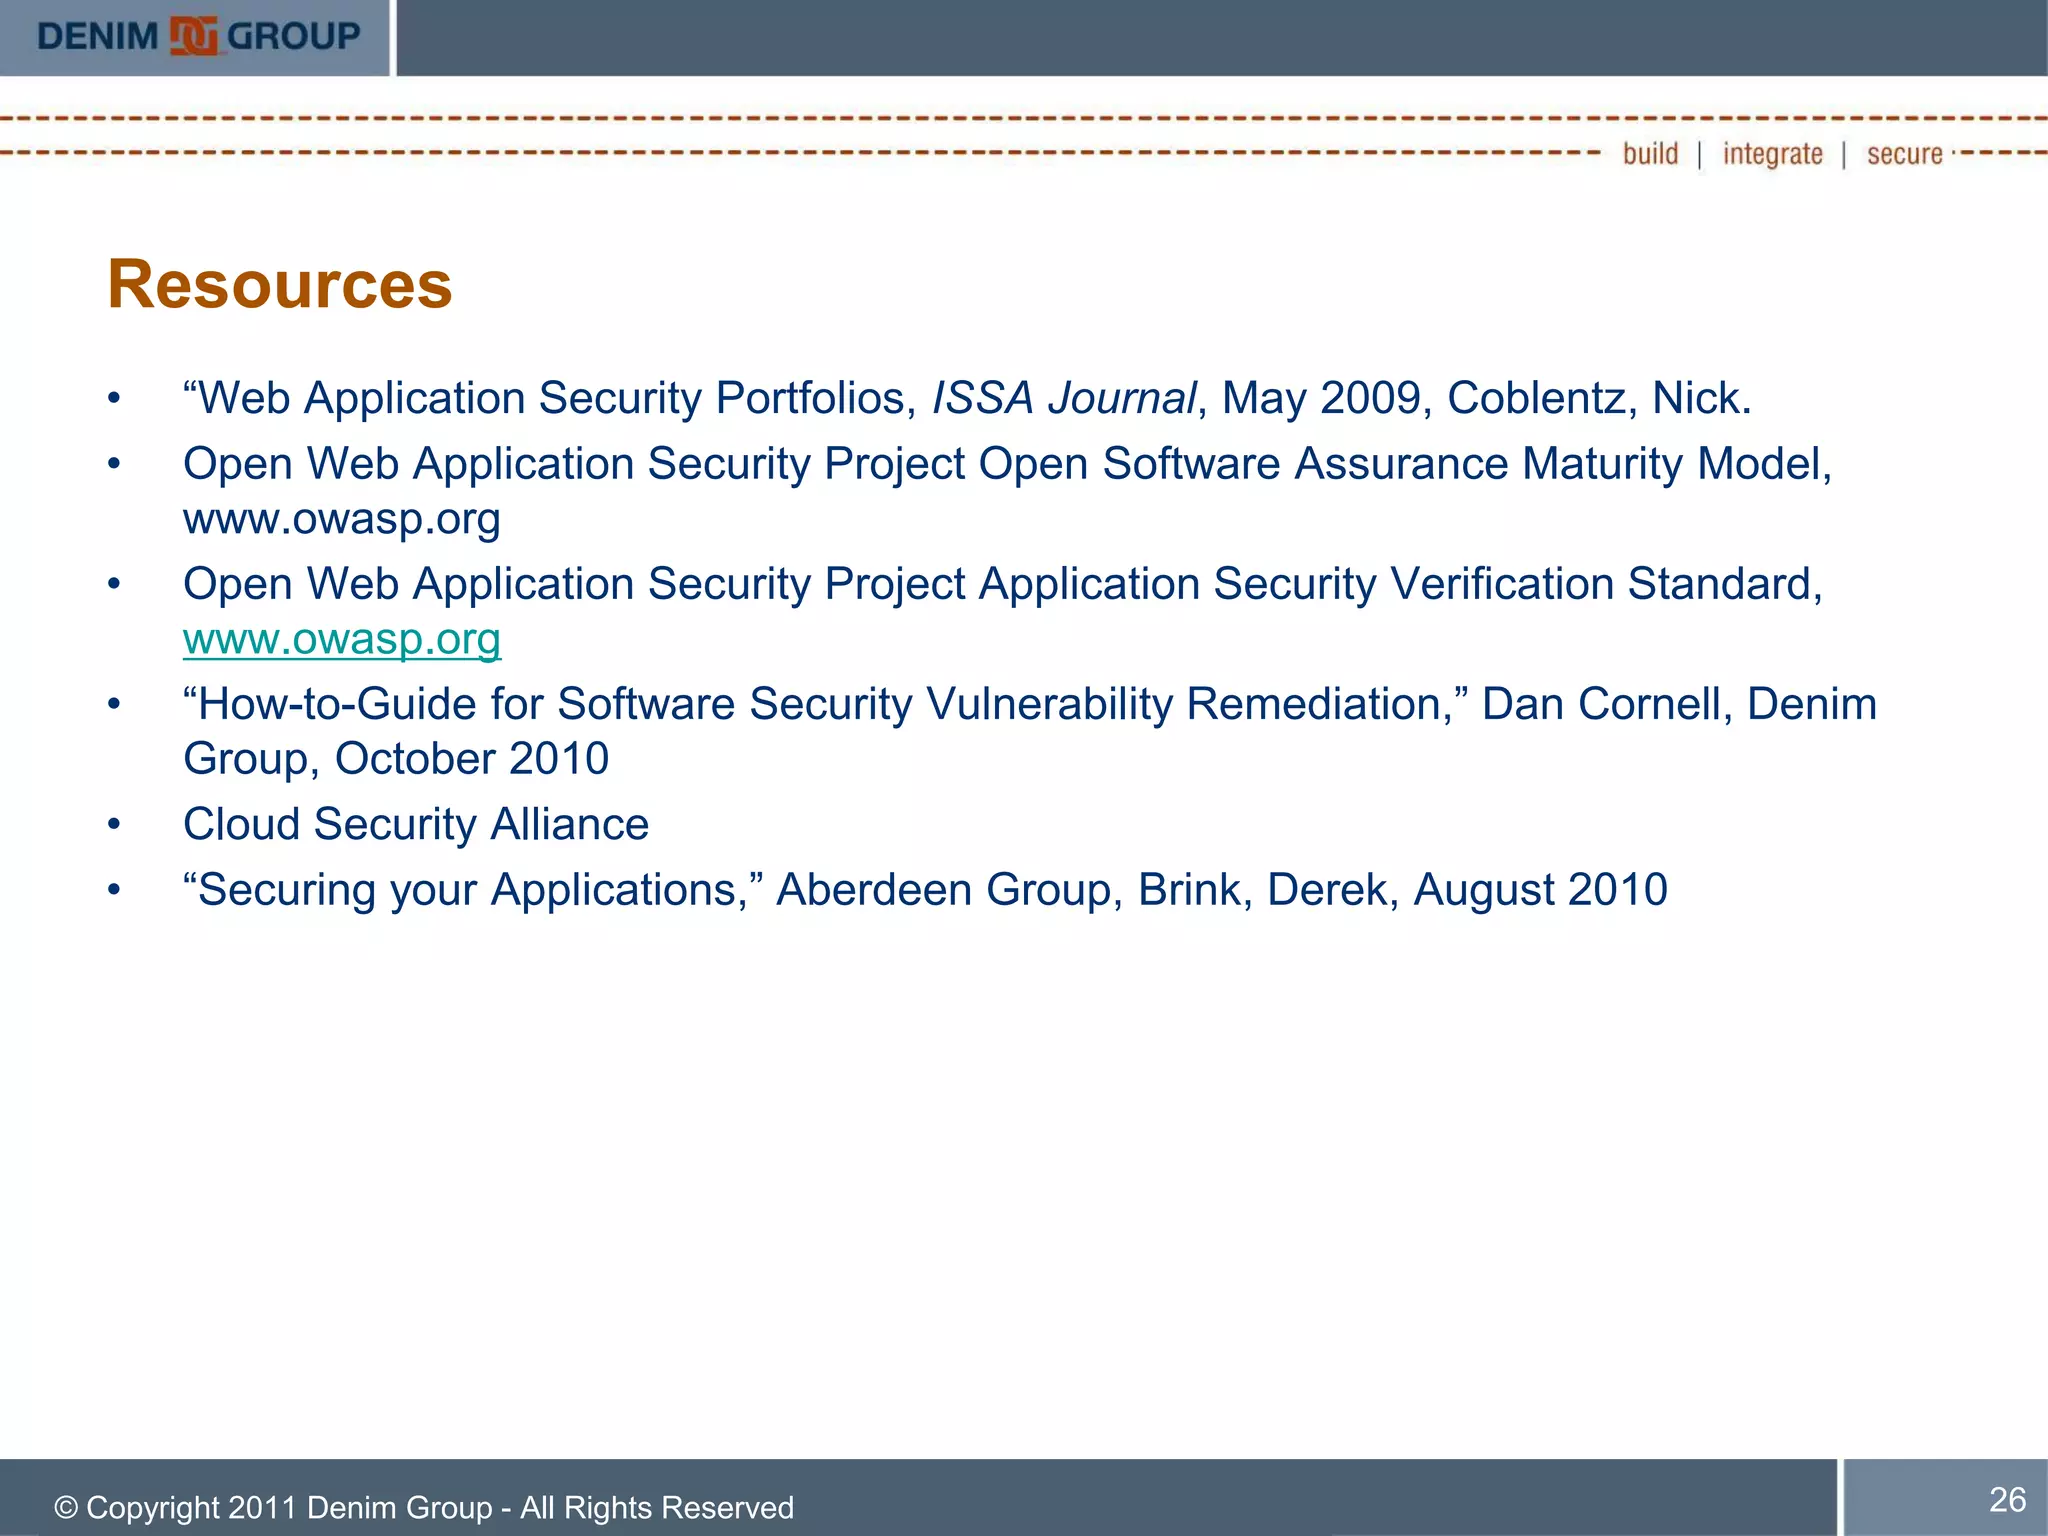
Task: Click the copyright 2011 Denim Group footer
Action: (x=424, y=1507)
